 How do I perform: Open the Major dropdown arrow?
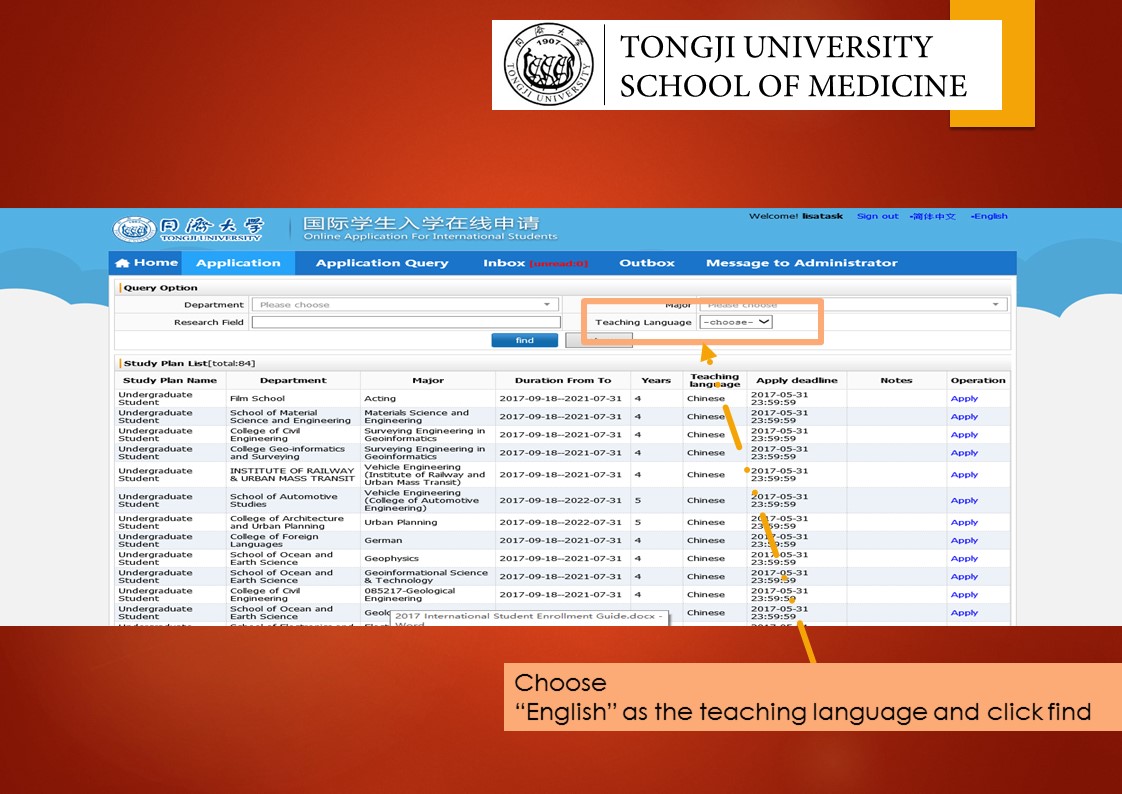click(x=995, y=305)
